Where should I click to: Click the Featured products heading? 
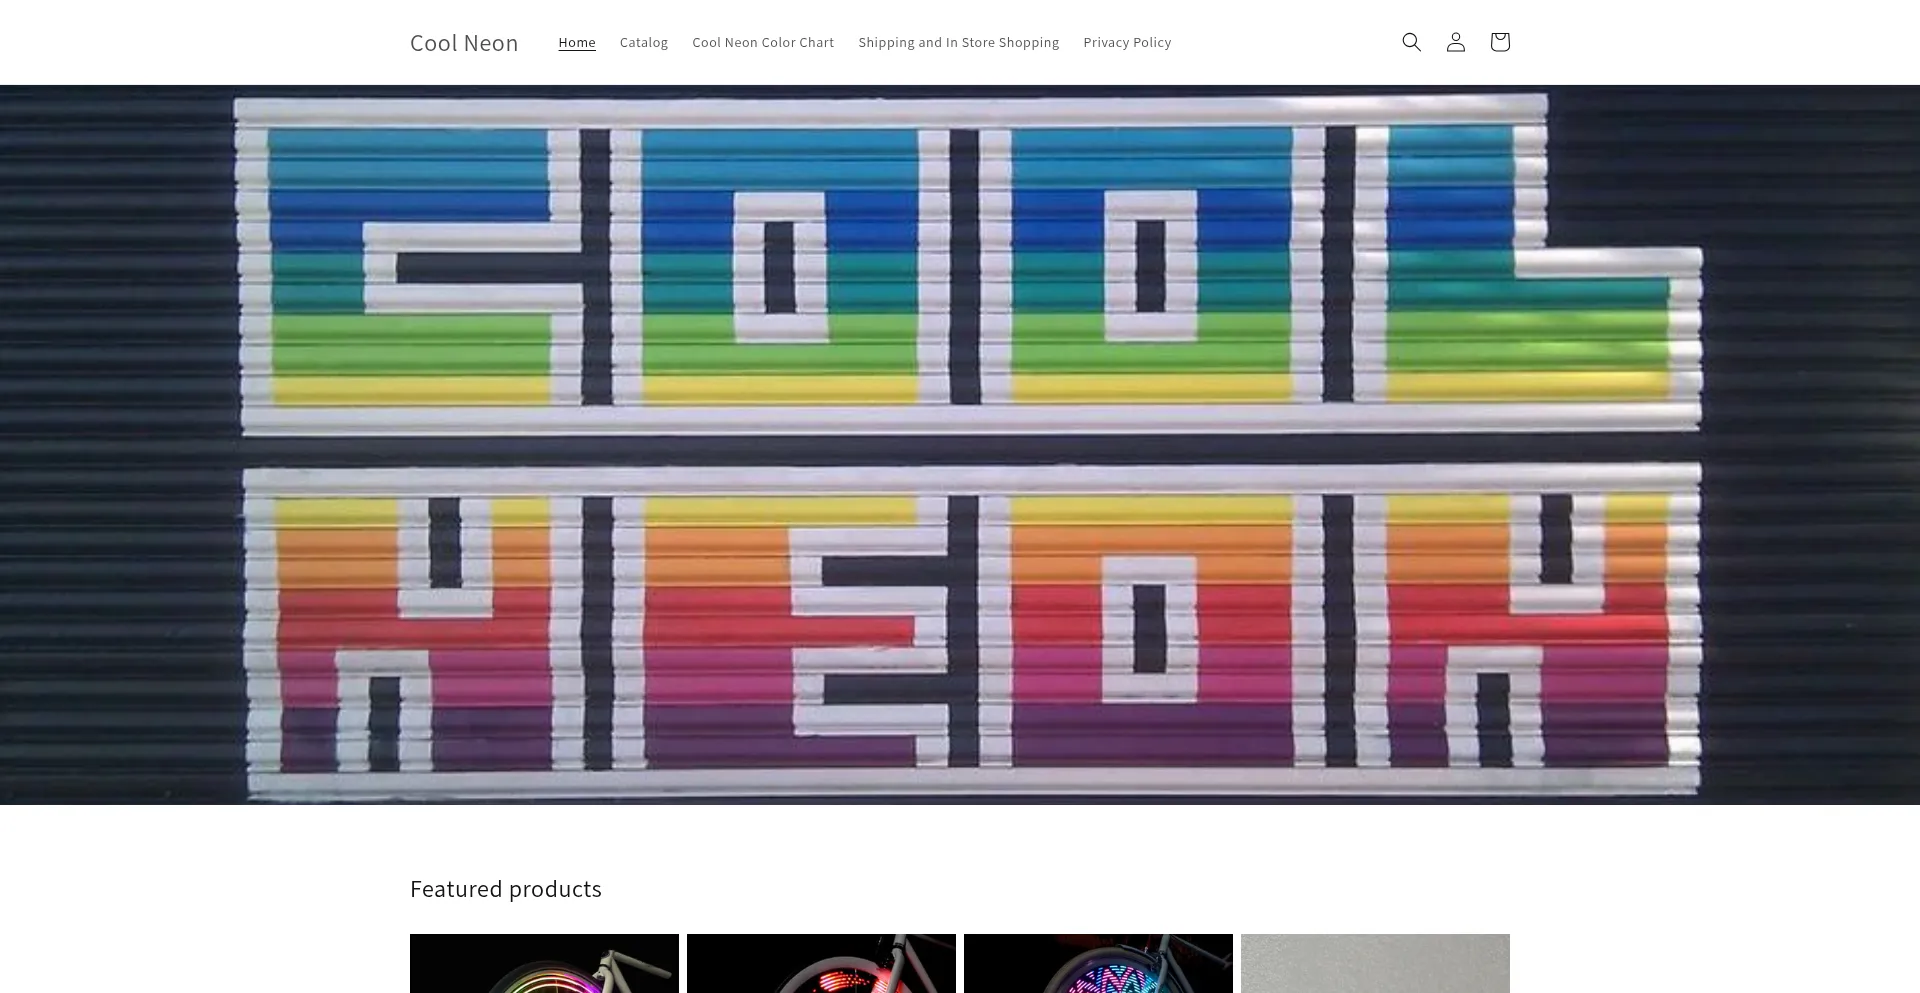coord(505,889)
